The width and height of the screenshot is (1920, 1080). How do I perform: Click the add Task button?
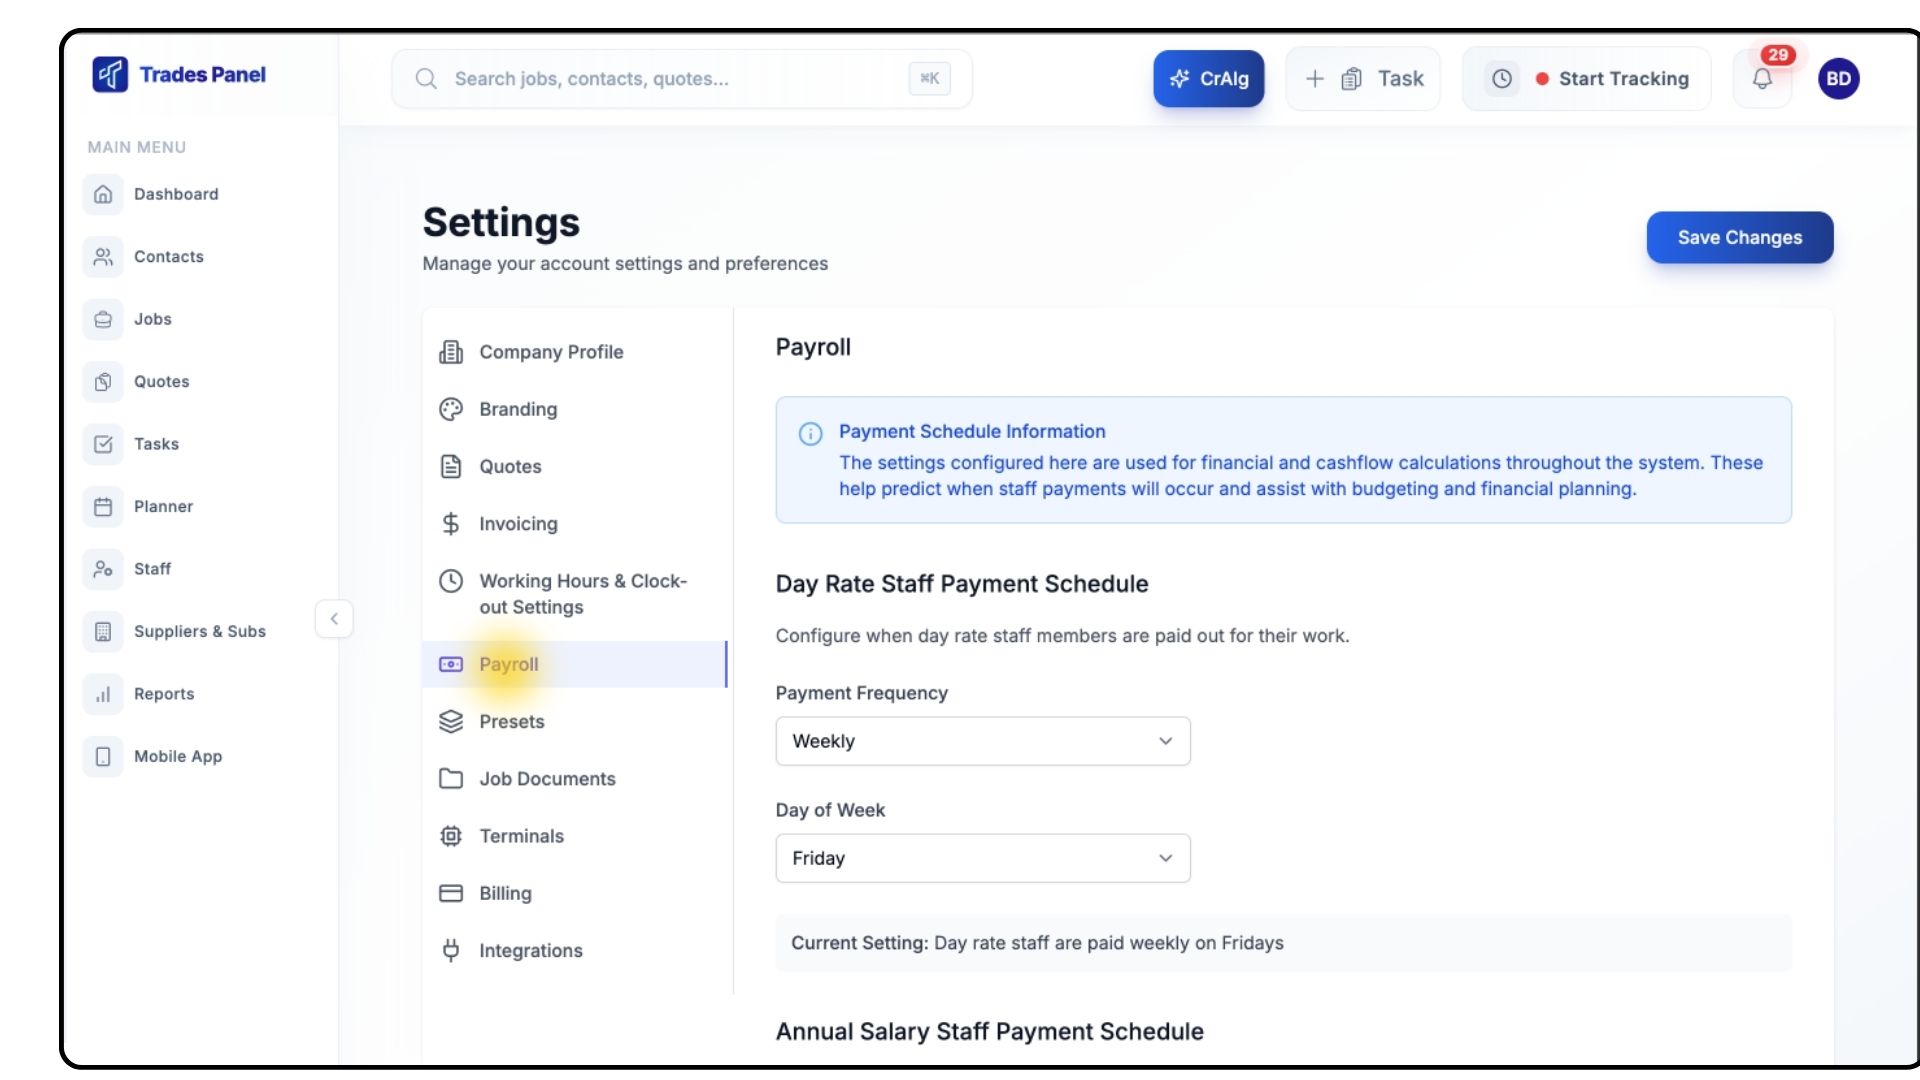[x=1363, y=79]
